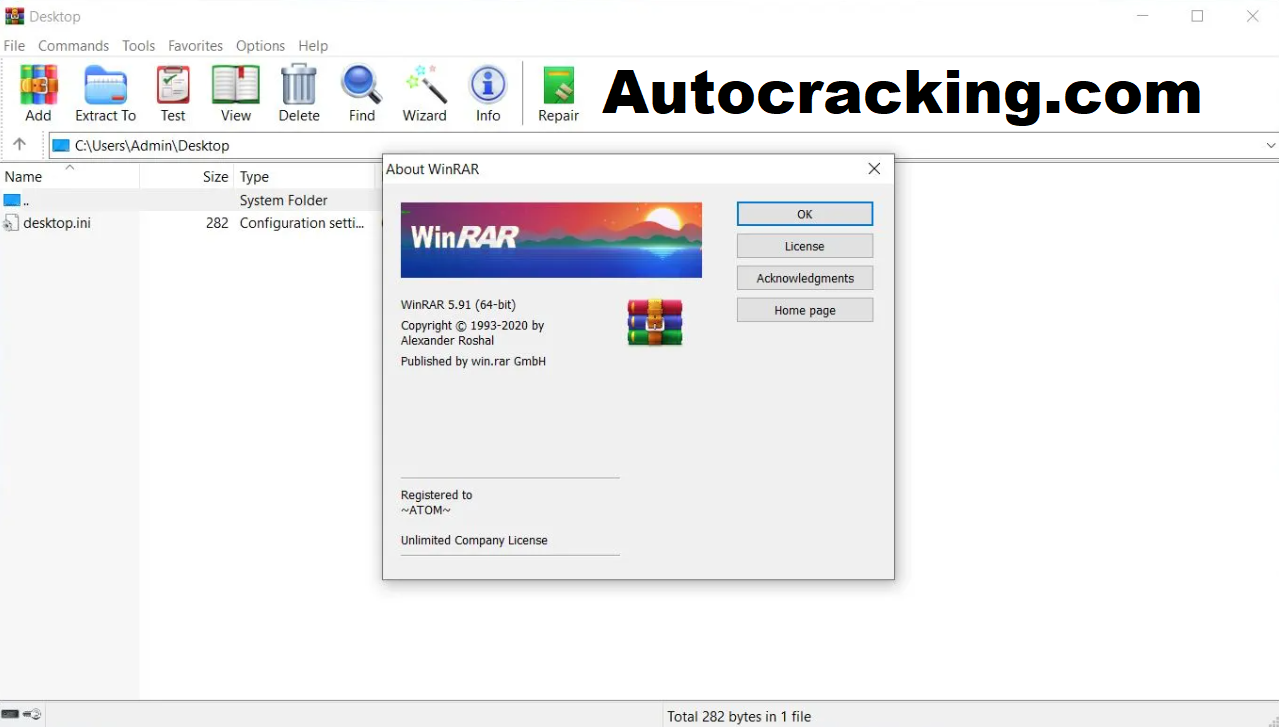The height and width of the screenshot is (727, 1279).
Task: Expand the address bar path dropdown
Action: click(x=1270, y=145)
